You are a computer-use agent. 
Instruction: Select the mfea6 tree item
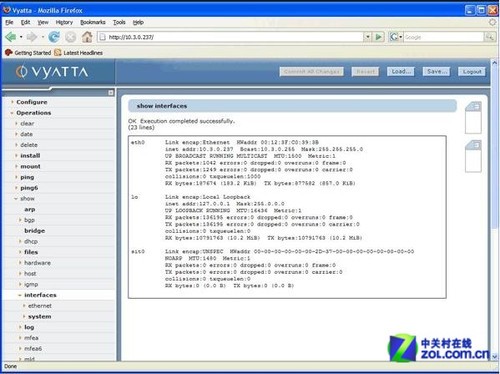click(x=33, y=349)
